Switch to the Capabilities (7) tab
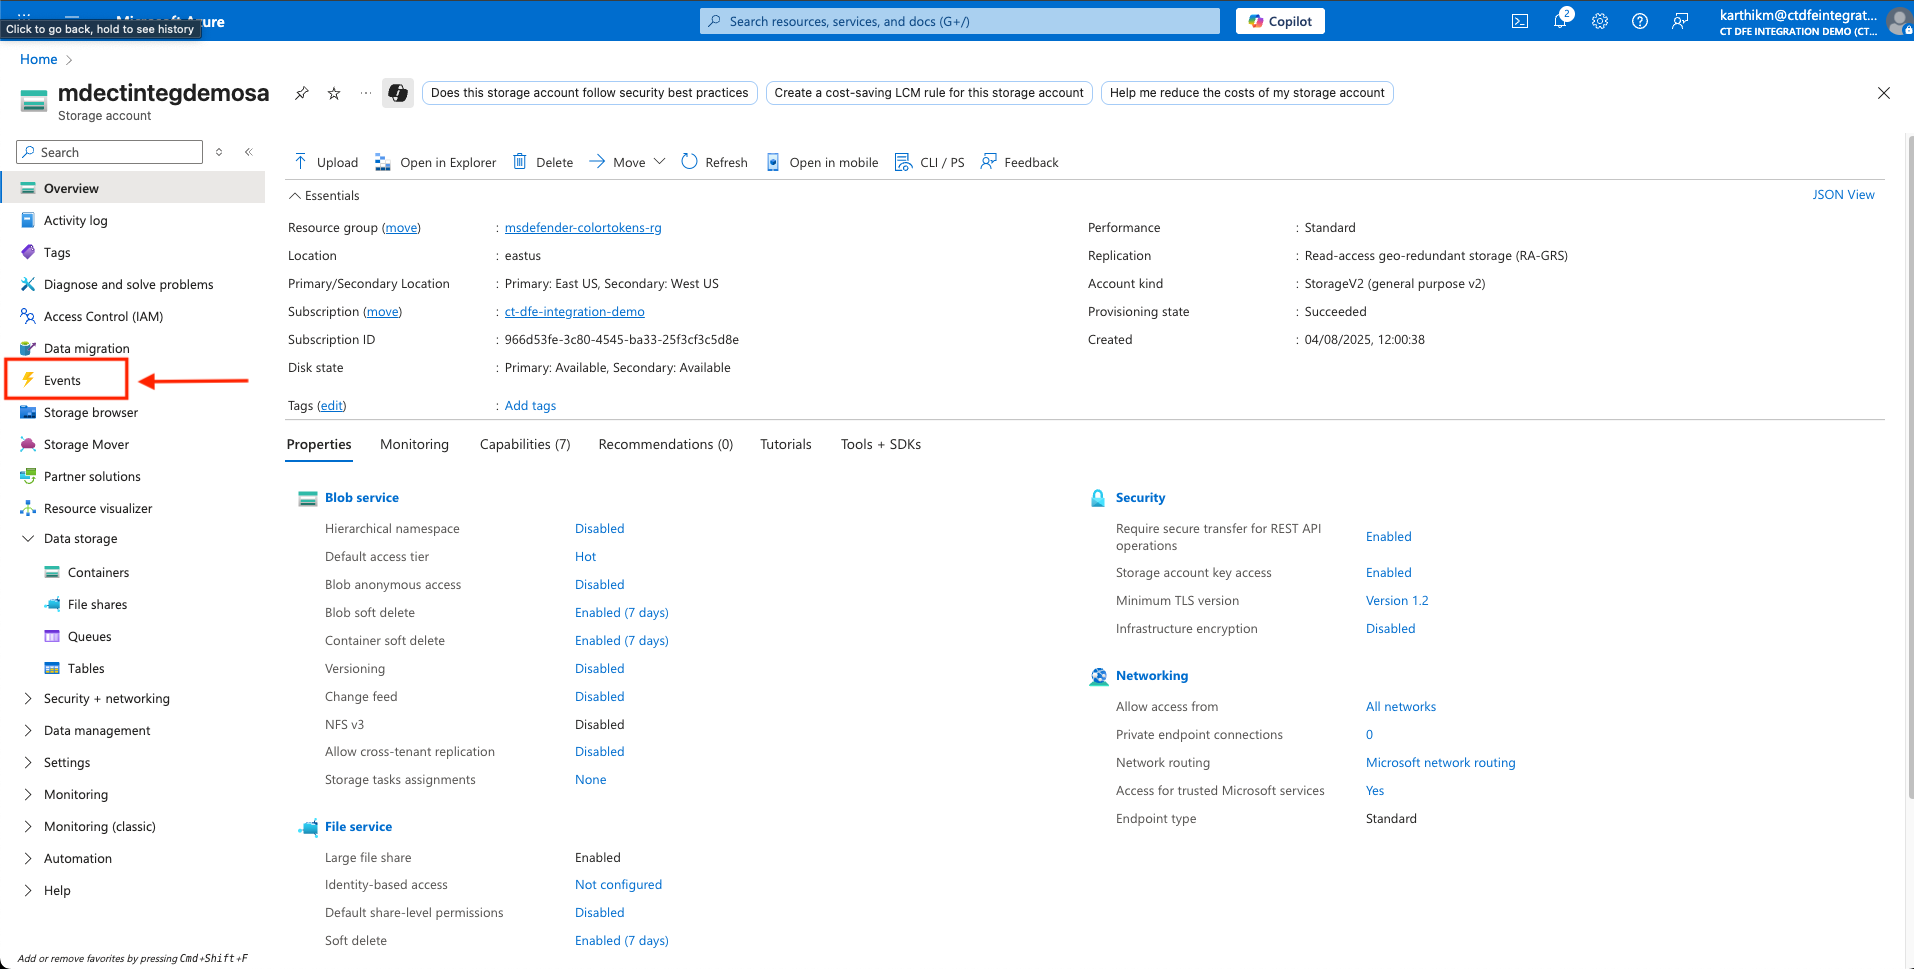Image resolution: width=1914 pixels, height=969 pixels. pos(524,444)
